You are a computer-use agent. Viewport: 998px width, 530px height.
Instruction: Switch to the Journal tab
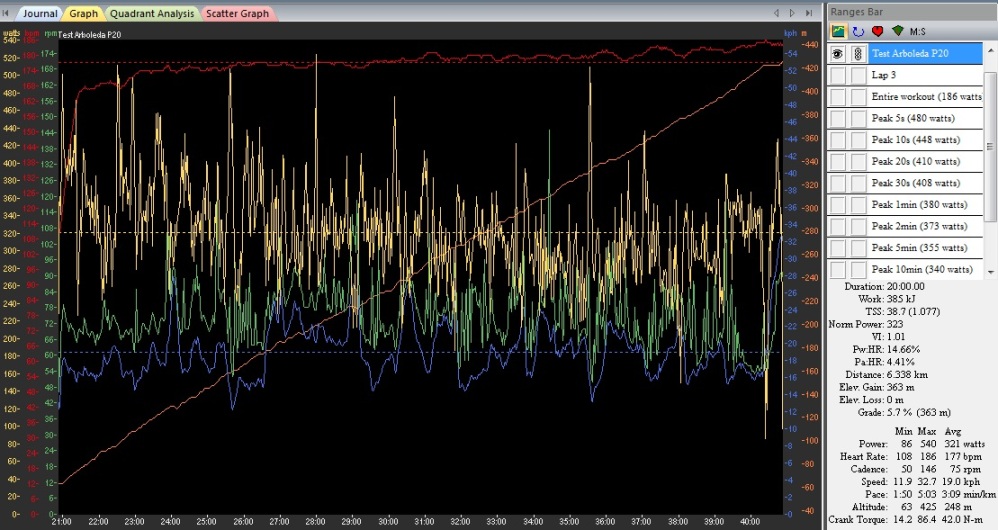coord(40,14)
